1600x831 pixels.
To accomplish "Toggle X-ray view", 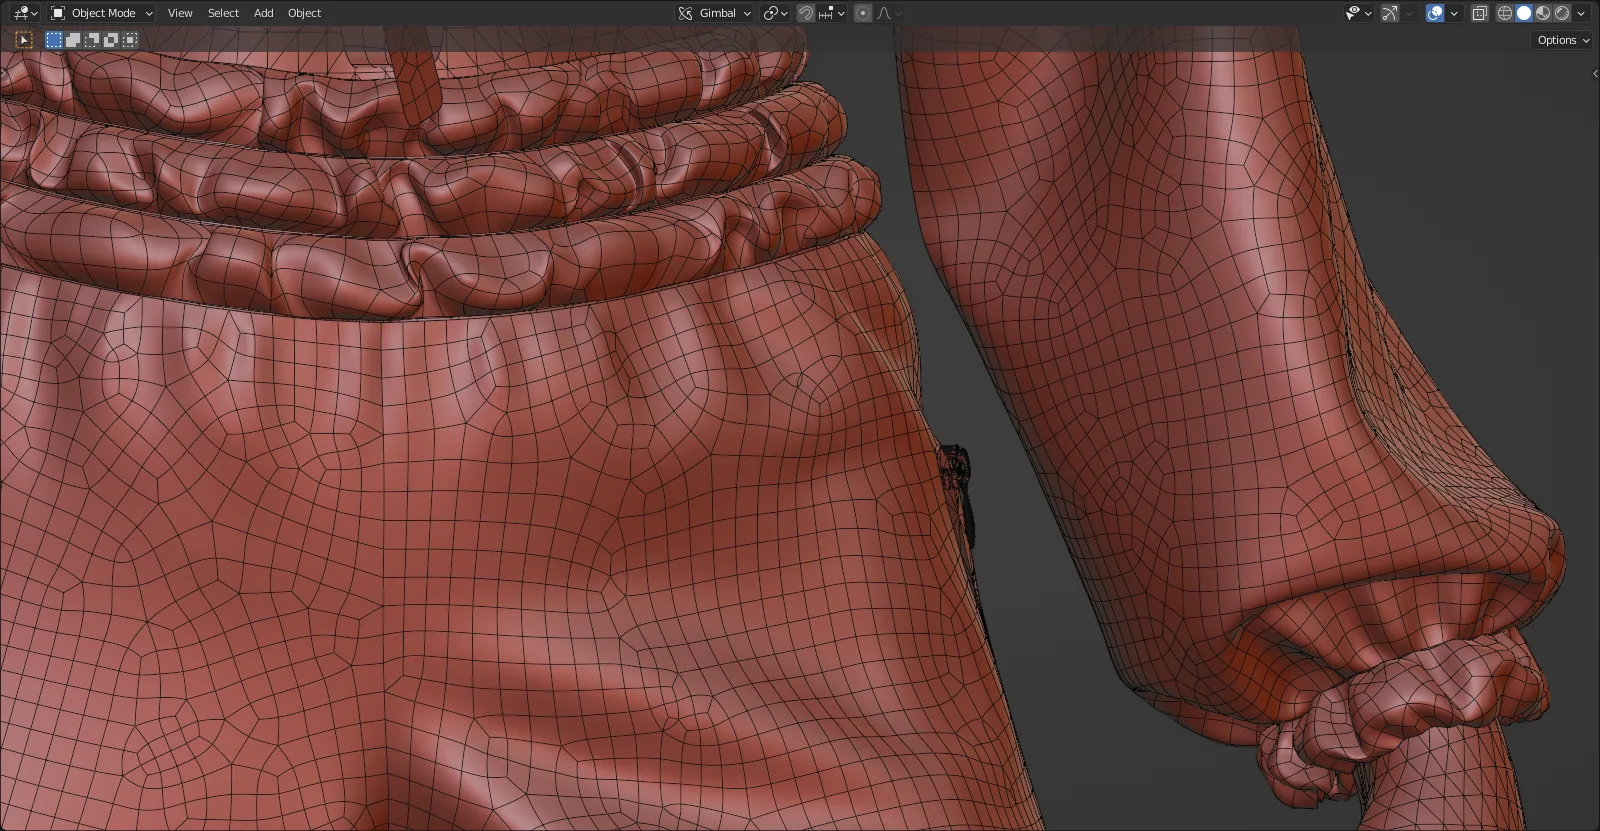I will tap(1480, 13).
